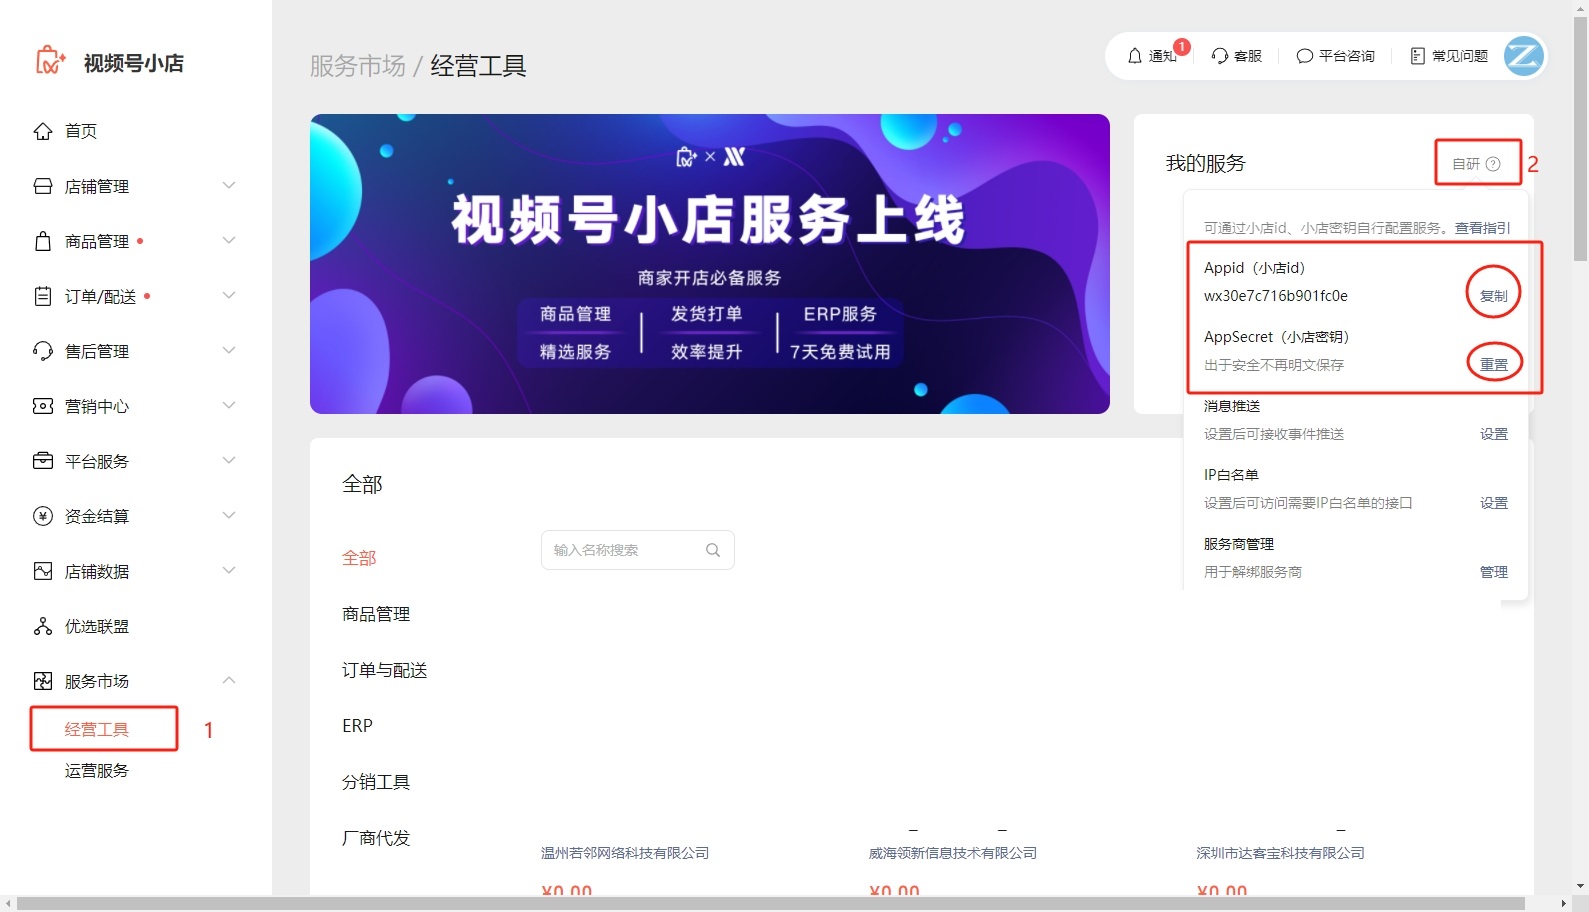Click the horizontal scrollbar at the bottom
The image size is (1589, 912).
[x=770, y=904]
